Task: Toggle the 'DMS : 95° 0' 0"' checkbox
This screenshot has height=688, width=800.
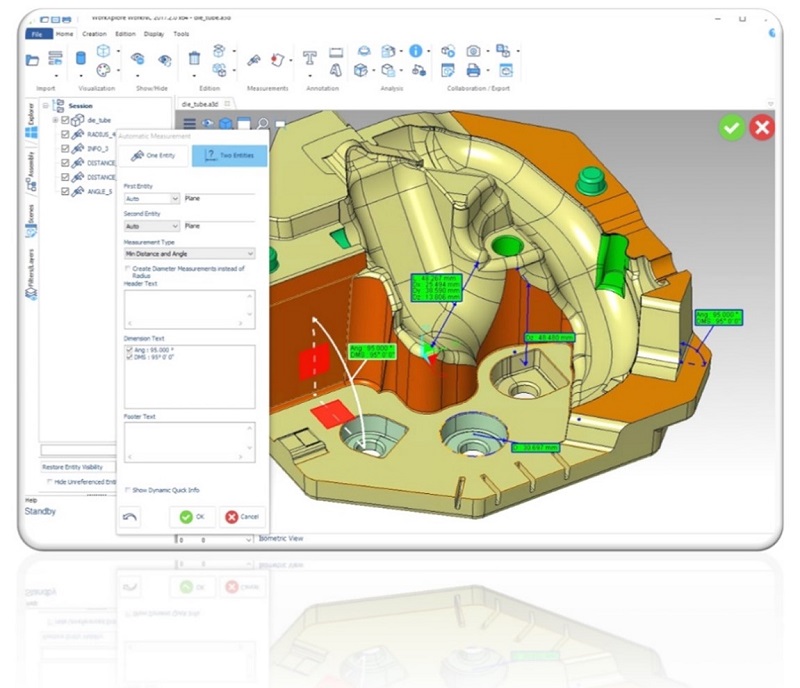Action: [129, 357]
